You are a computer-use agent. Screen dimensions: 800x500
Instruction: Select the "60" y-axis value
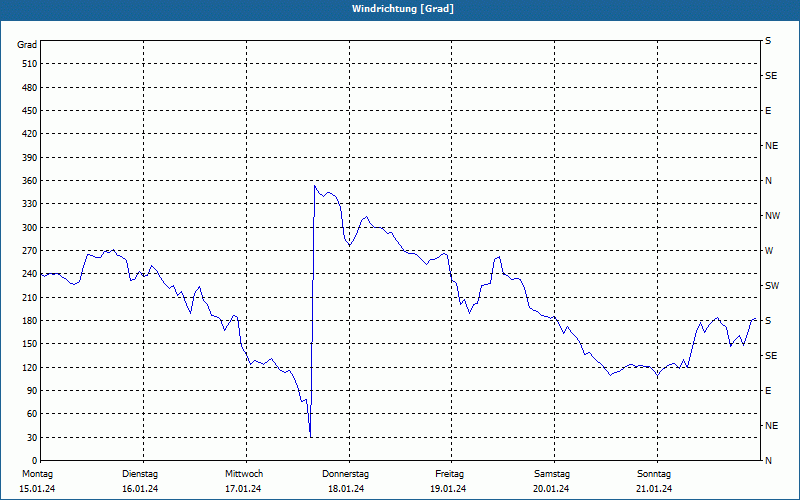point(32,414)
